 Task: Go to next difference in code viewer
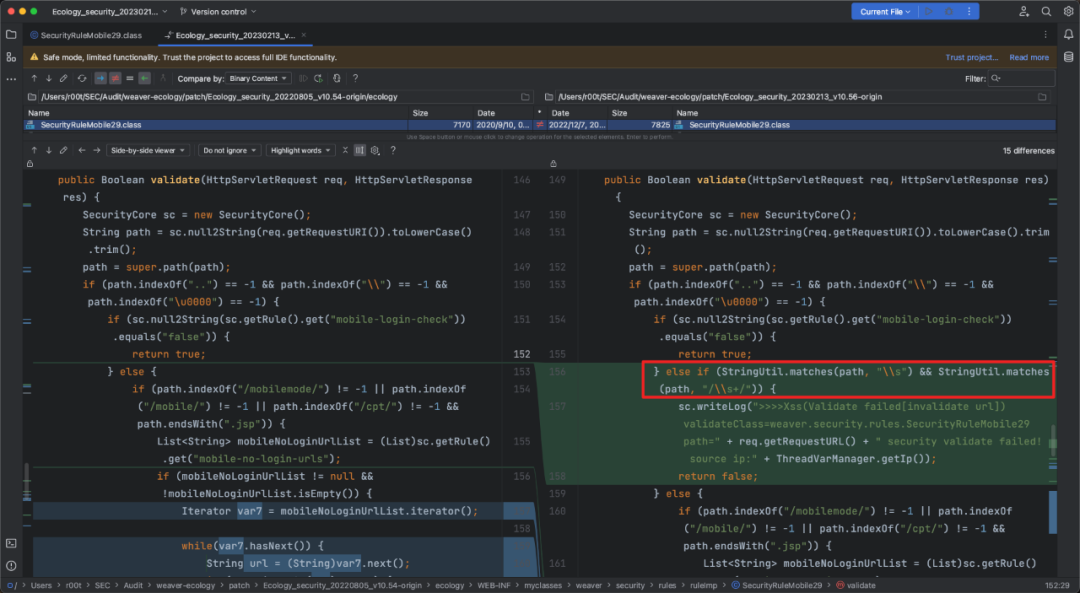[x=48, y=150]
